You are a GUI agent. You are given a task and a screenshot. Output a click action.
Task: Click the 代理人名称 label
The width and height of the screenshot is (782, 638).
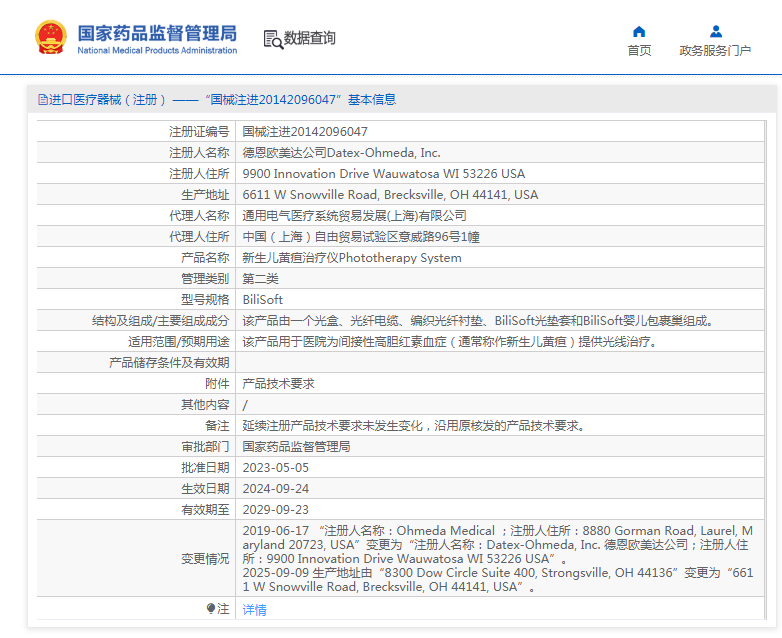(199, 215)
